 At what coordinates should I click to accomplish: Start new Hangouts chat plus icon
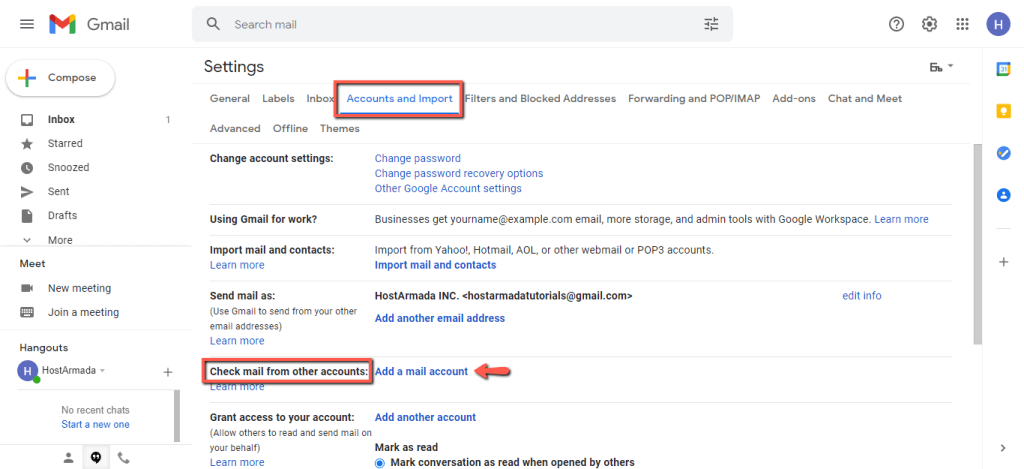[x=168, y=372]
